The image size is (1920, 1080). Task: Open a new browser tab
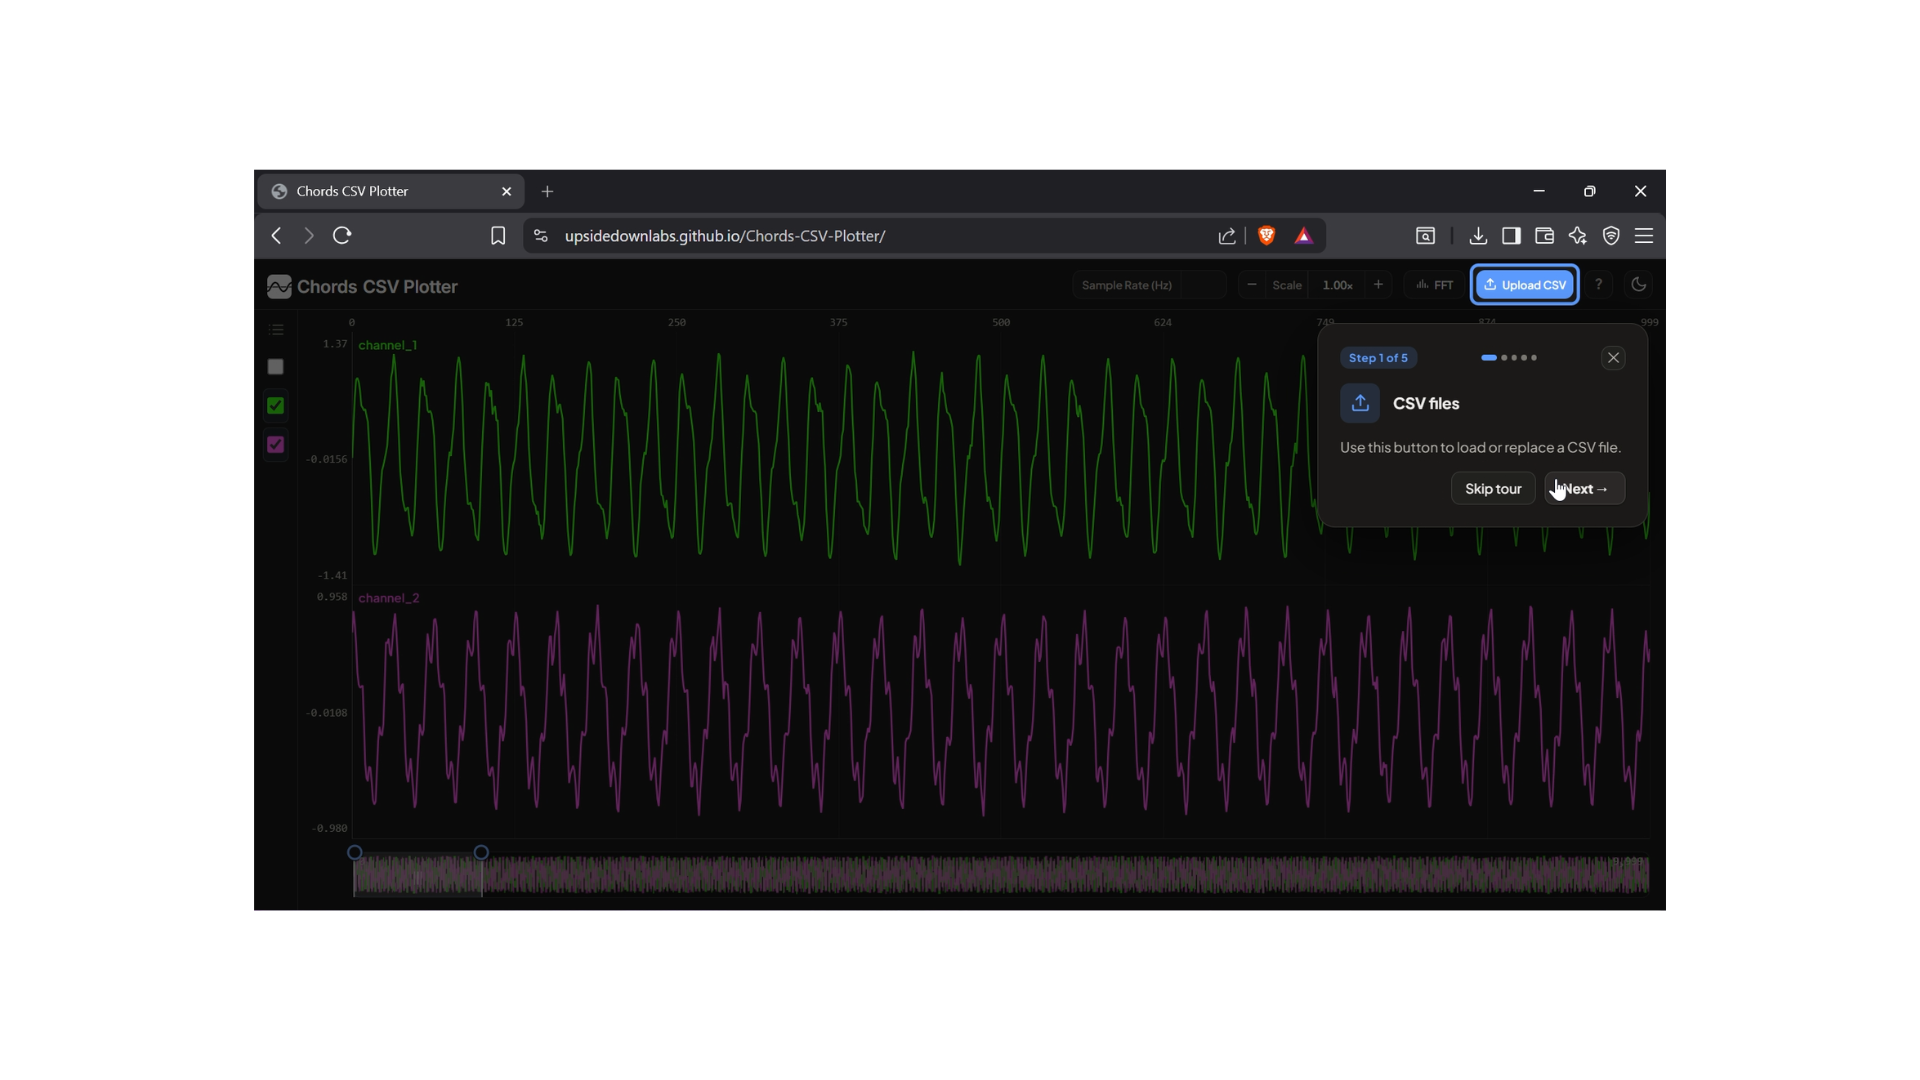pyautogui.click(x=547, y=191)
